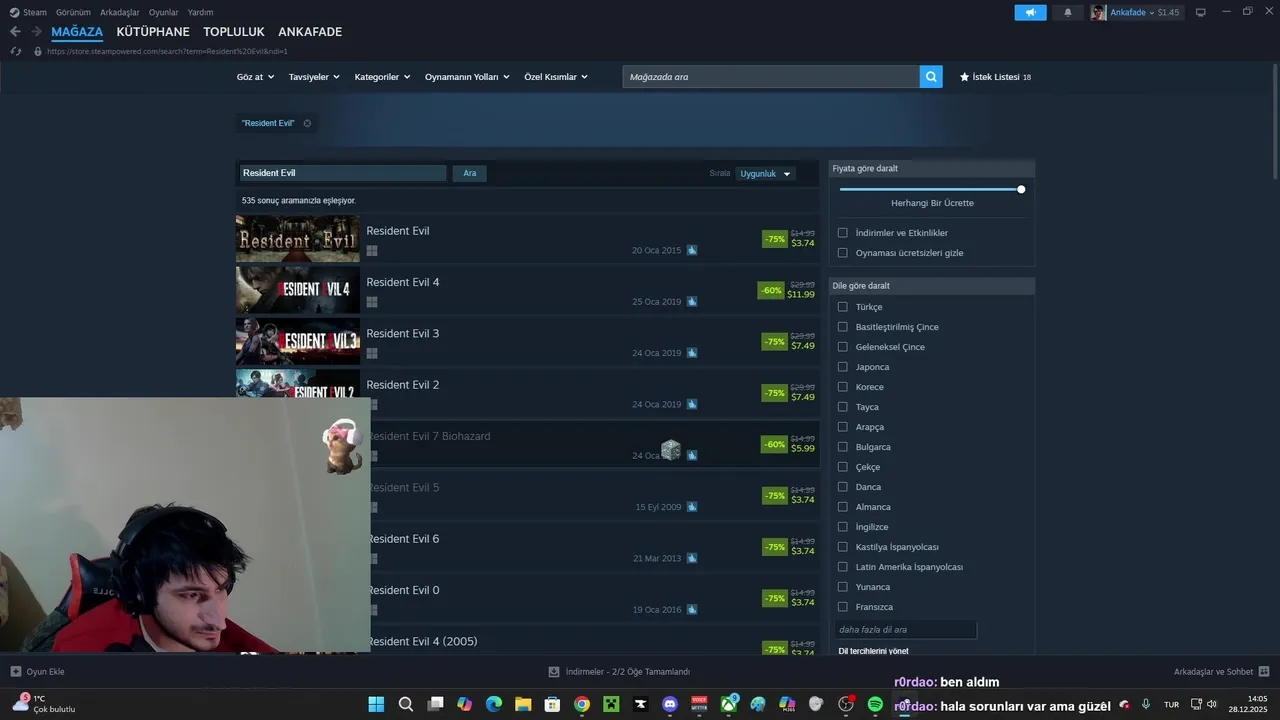Viewport: 1280px width, 720px height.
Task: Collapse the Fiyata göre daralt section
Action: [x=932, y=169]
